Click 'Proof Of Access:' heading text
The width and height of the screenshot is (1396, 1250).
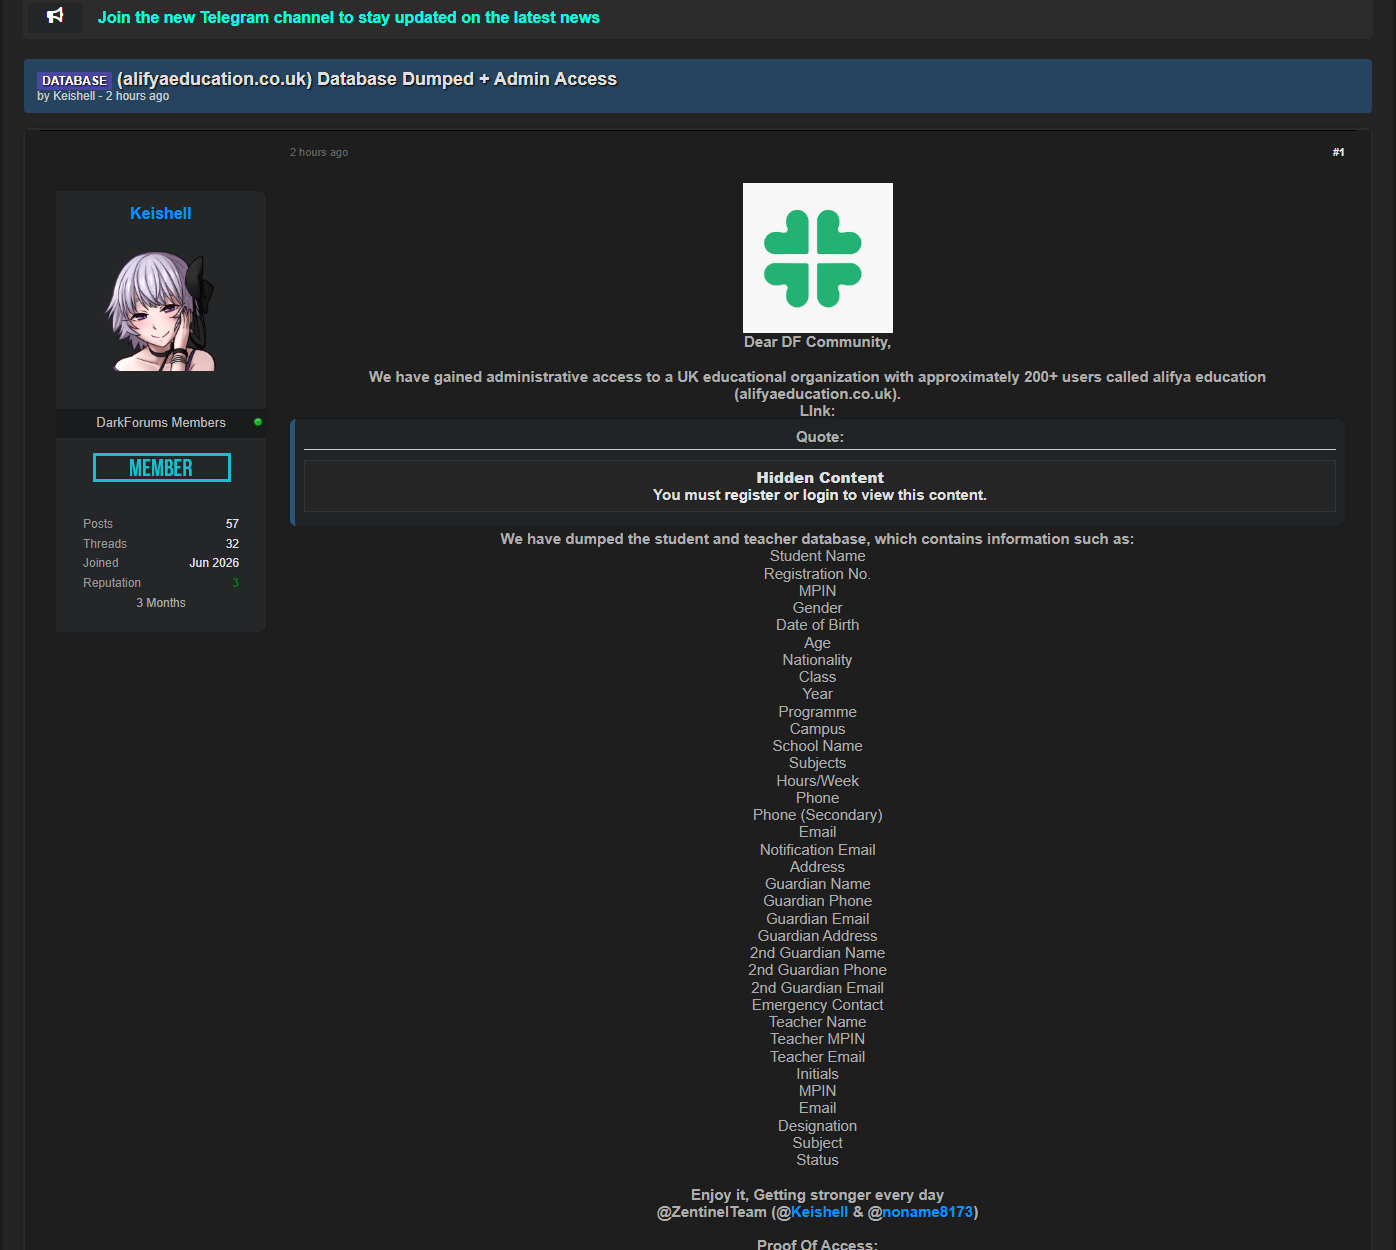818,1245
